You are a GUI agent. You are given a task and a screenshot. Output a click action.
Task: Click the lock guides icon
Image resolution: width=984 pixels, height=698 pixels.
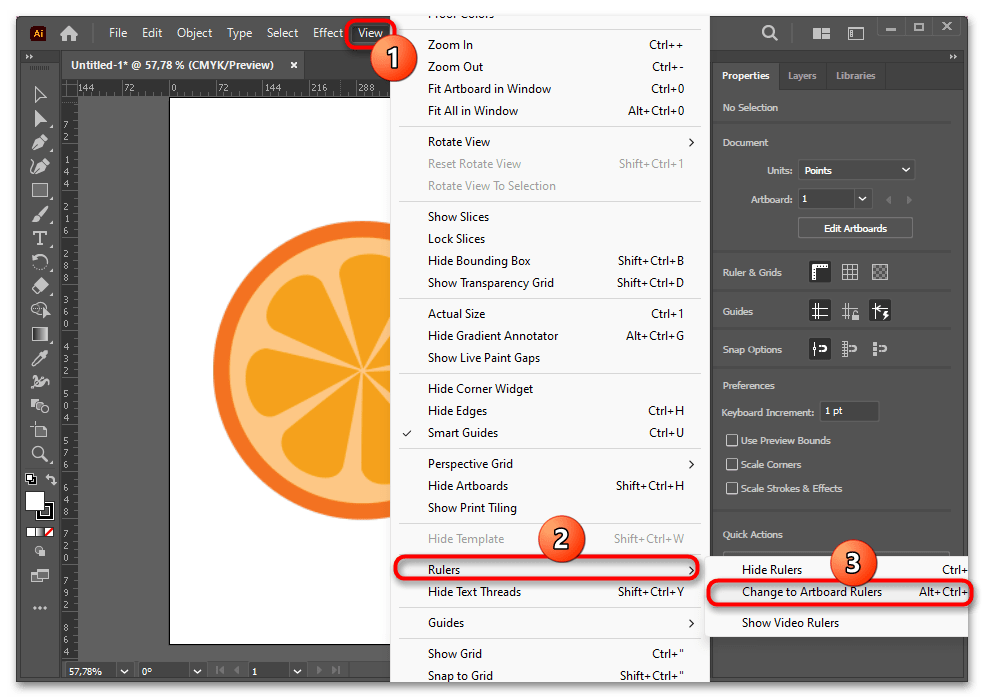(850, 311)
